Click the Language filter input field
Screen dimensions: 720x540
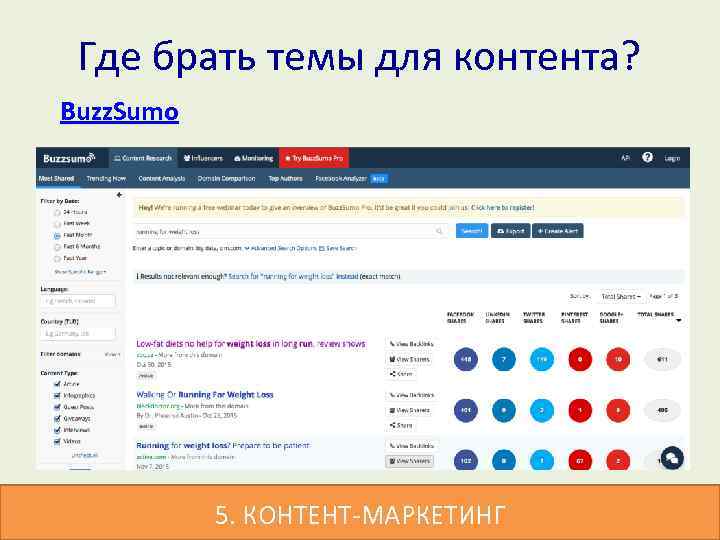[78, 301]
